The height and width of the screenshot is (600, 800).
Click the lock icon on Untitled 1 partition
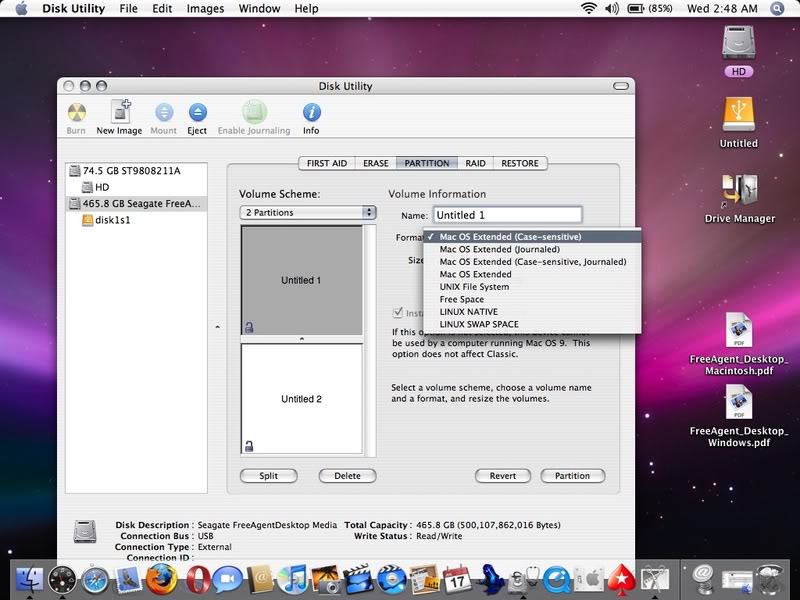point(249,328)
